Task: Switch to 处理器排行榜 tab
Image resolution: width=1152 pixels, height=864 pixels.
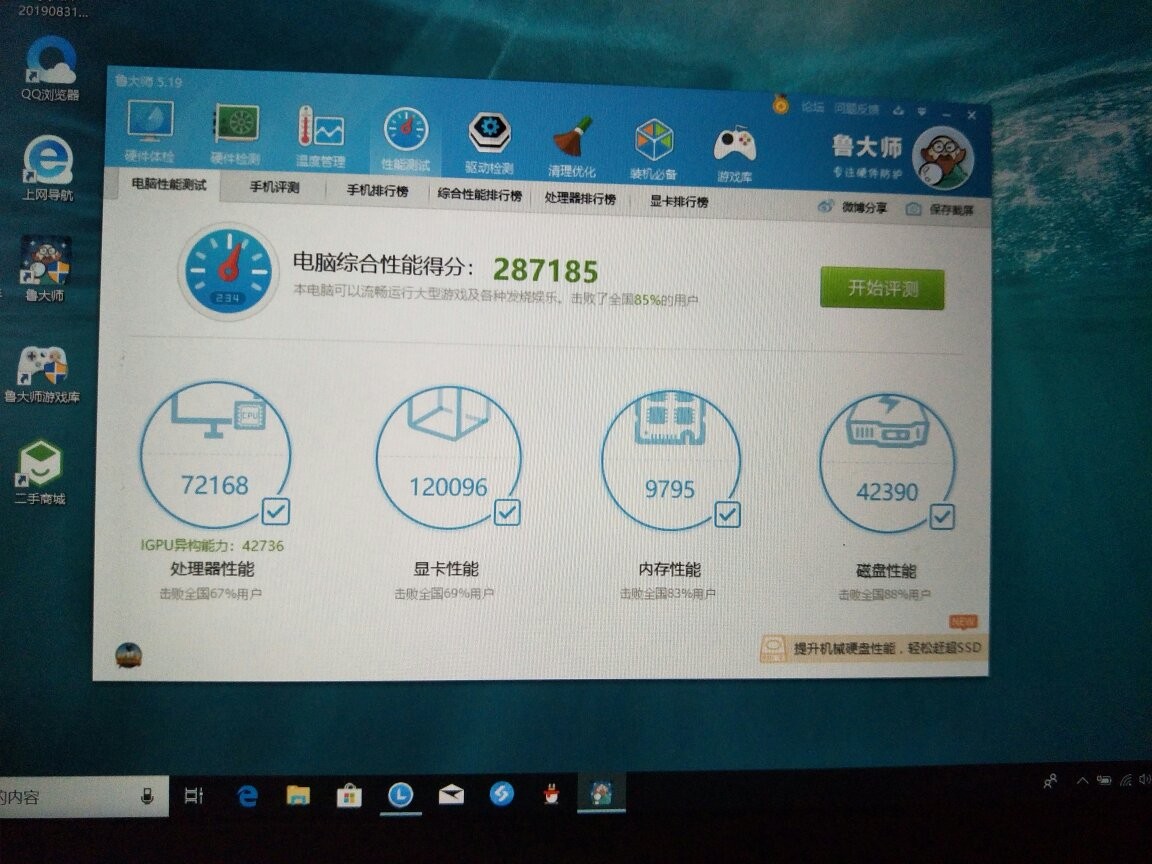Action: click(x=580, y=198)
